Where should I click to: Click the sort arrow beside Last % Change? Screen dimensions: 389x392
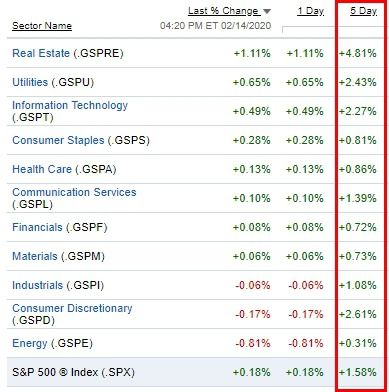(267, 11)
